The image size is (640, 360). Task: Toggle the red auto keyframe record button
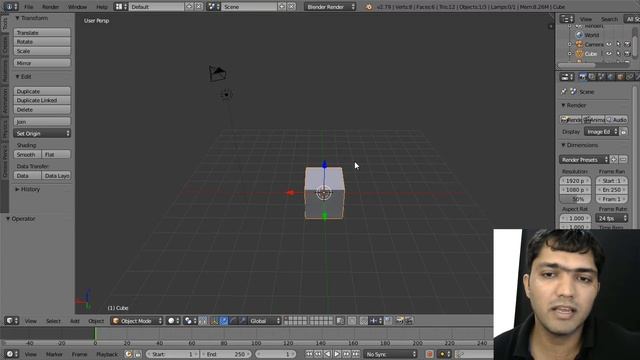tap(429, 354)
